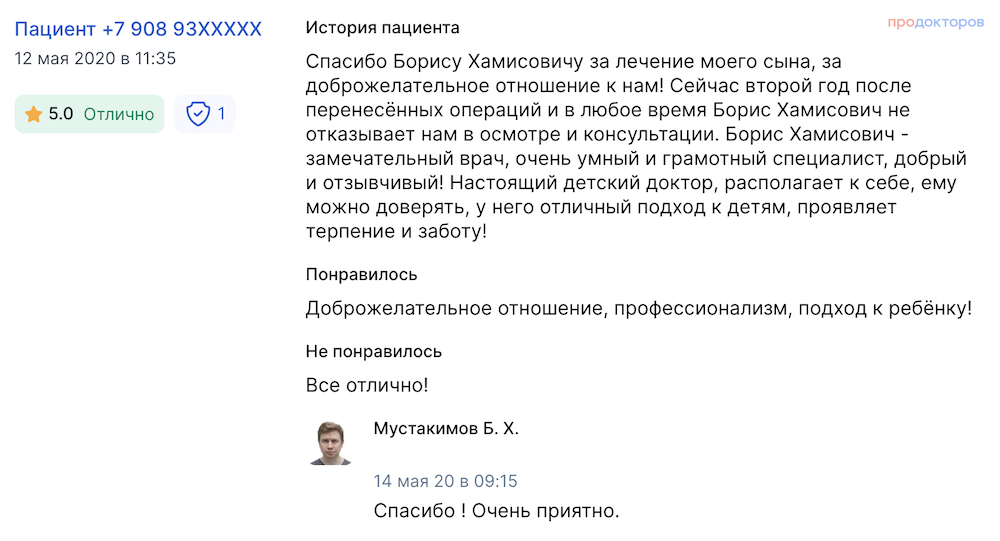Click doctor Мустакимов's avatar photo
This screenshot has height=541, width=1000.
point(330,443)
